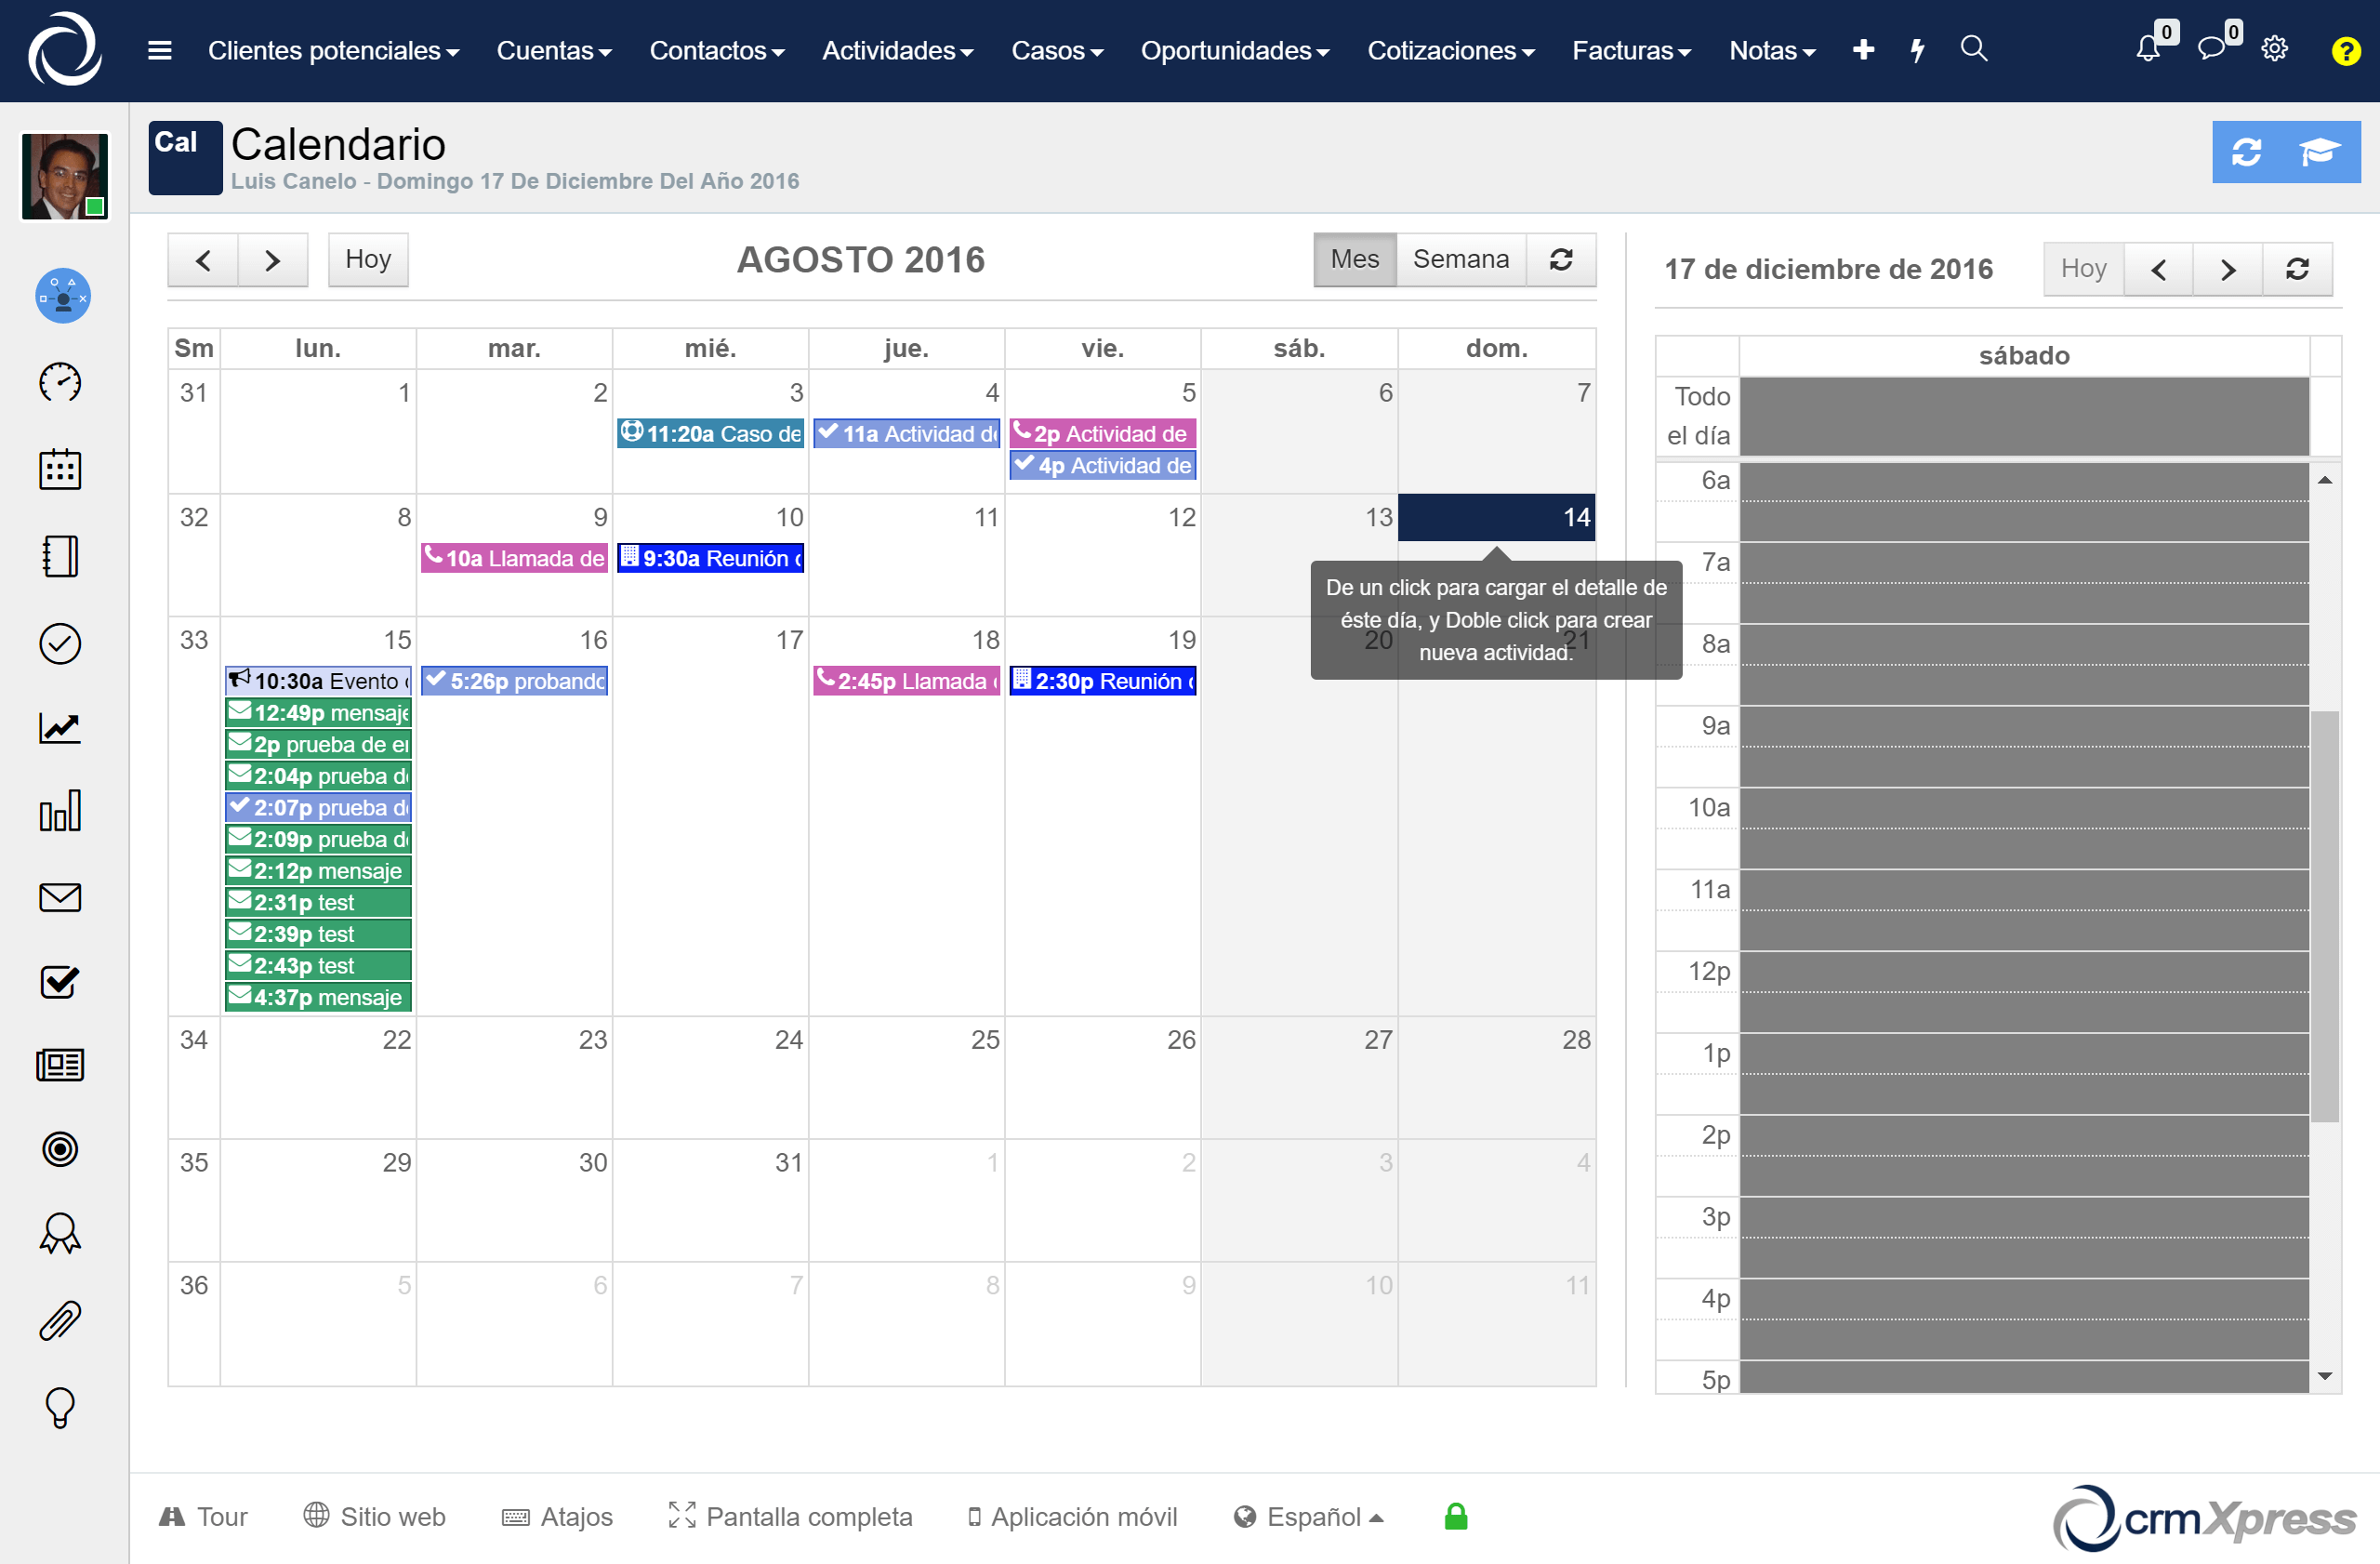This screenshot has width=2380, height=1564.
Task: Expand the Notas menu
Action: [x=1772, y=50]
